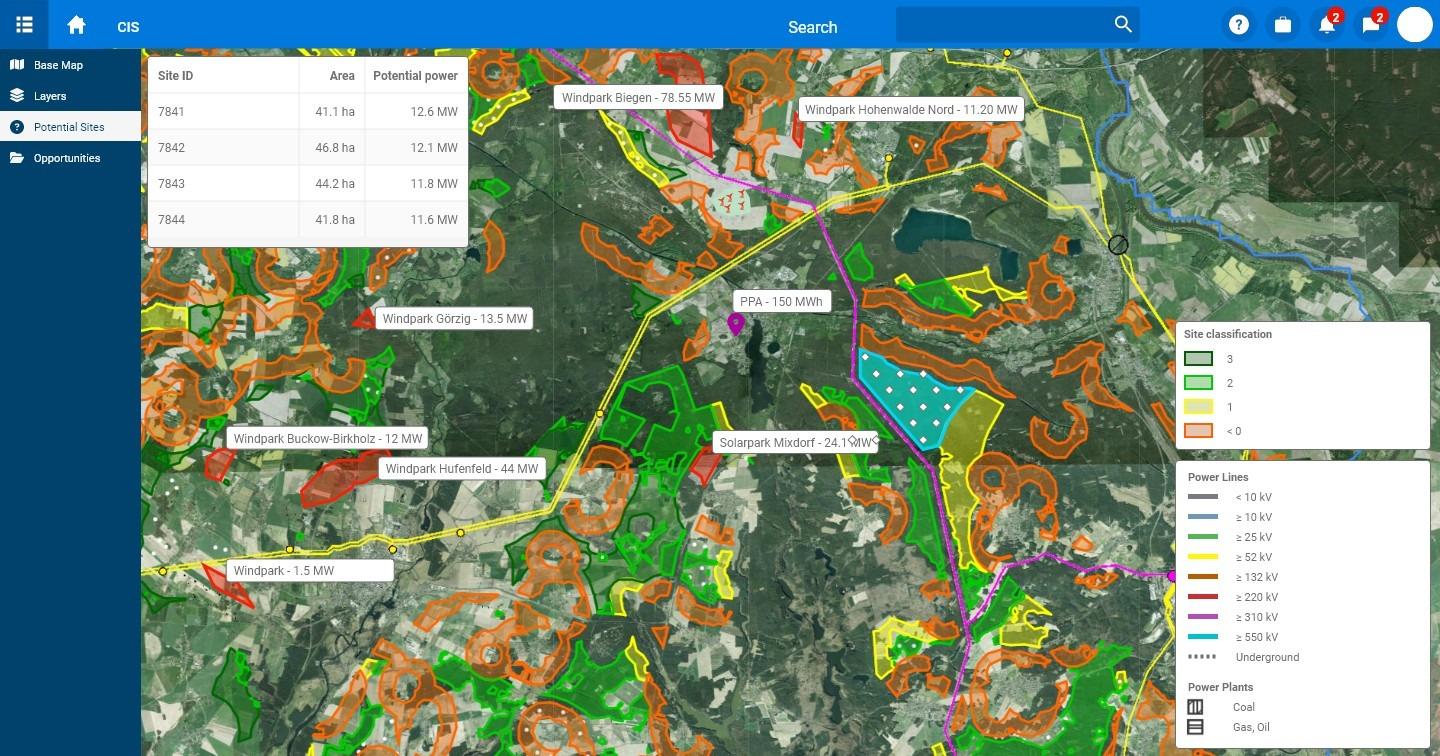This screenshot has height=756, width=1440.
Task: Click the black circle substation marker on the map
Action: point(1118,244)
